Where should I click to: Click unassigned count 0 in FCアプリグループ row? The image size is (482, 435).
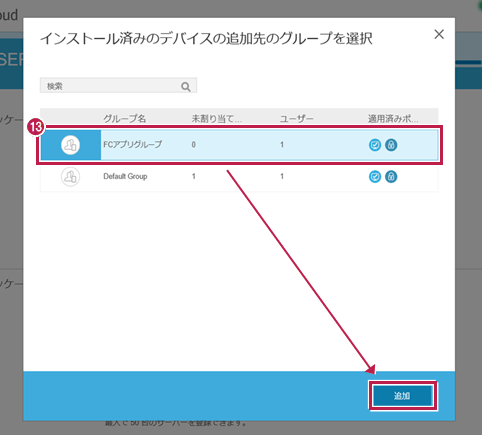click(x=194, y=145)
